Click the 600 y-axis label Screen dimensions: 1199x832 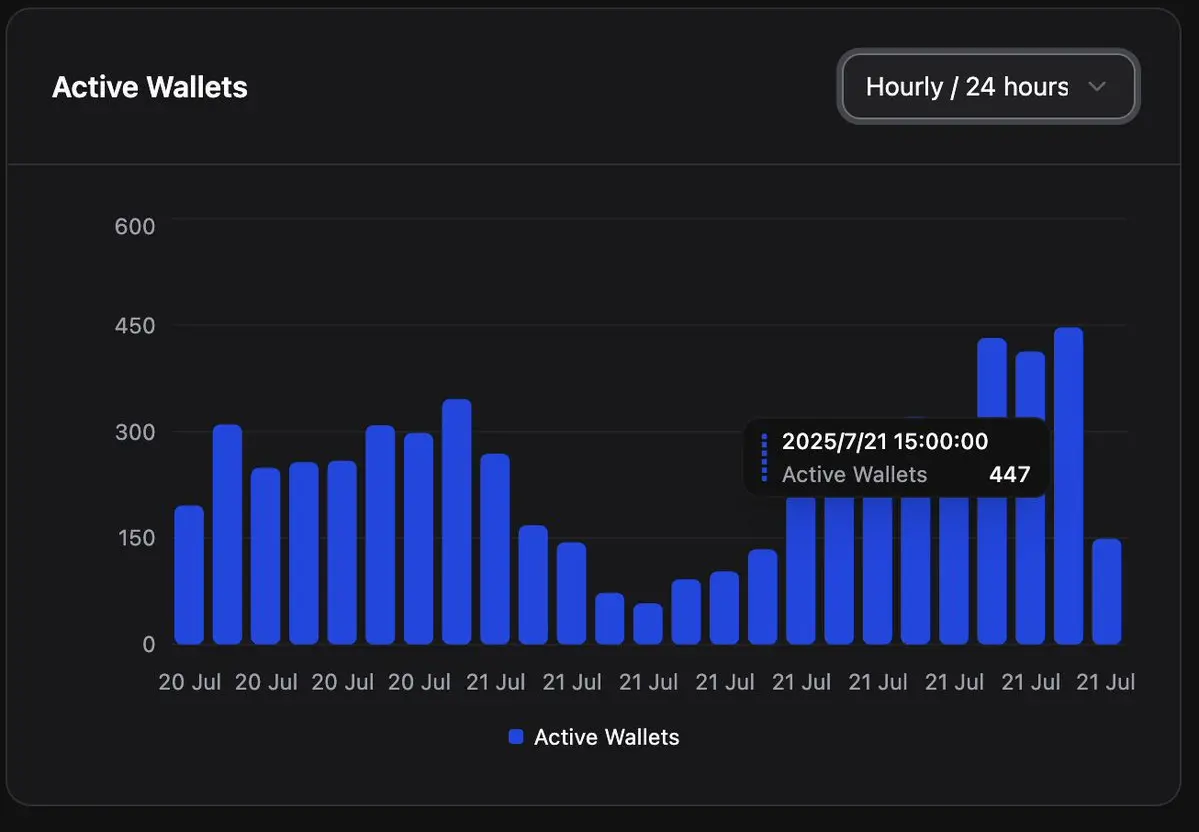point(135,226)
